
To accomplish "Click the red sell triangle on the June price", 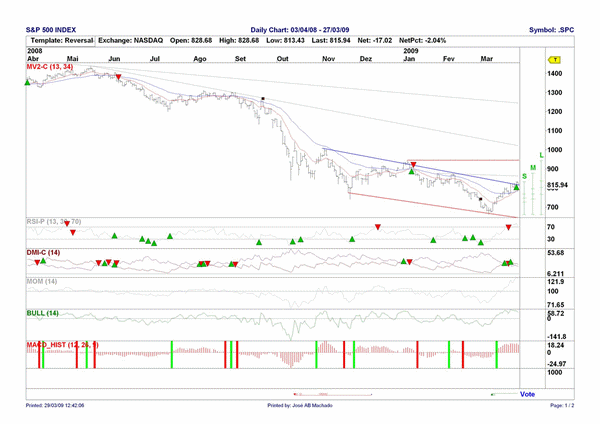I will point(118,77).
